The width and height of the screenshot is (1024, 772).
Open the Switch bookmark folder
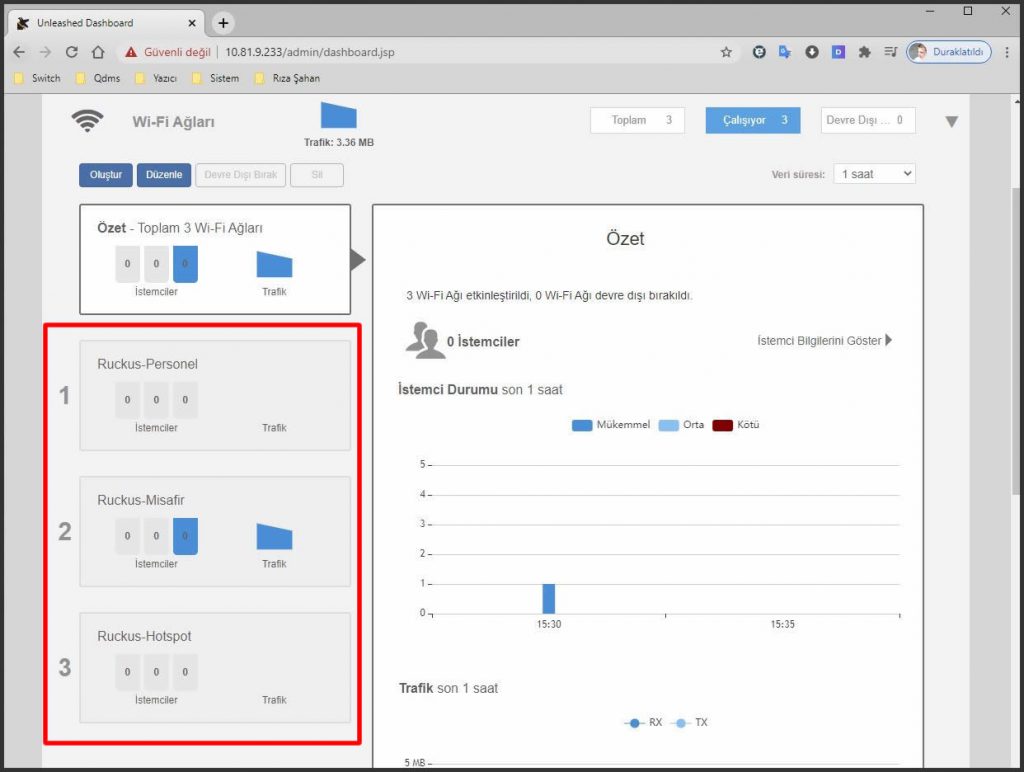(38, 78)
